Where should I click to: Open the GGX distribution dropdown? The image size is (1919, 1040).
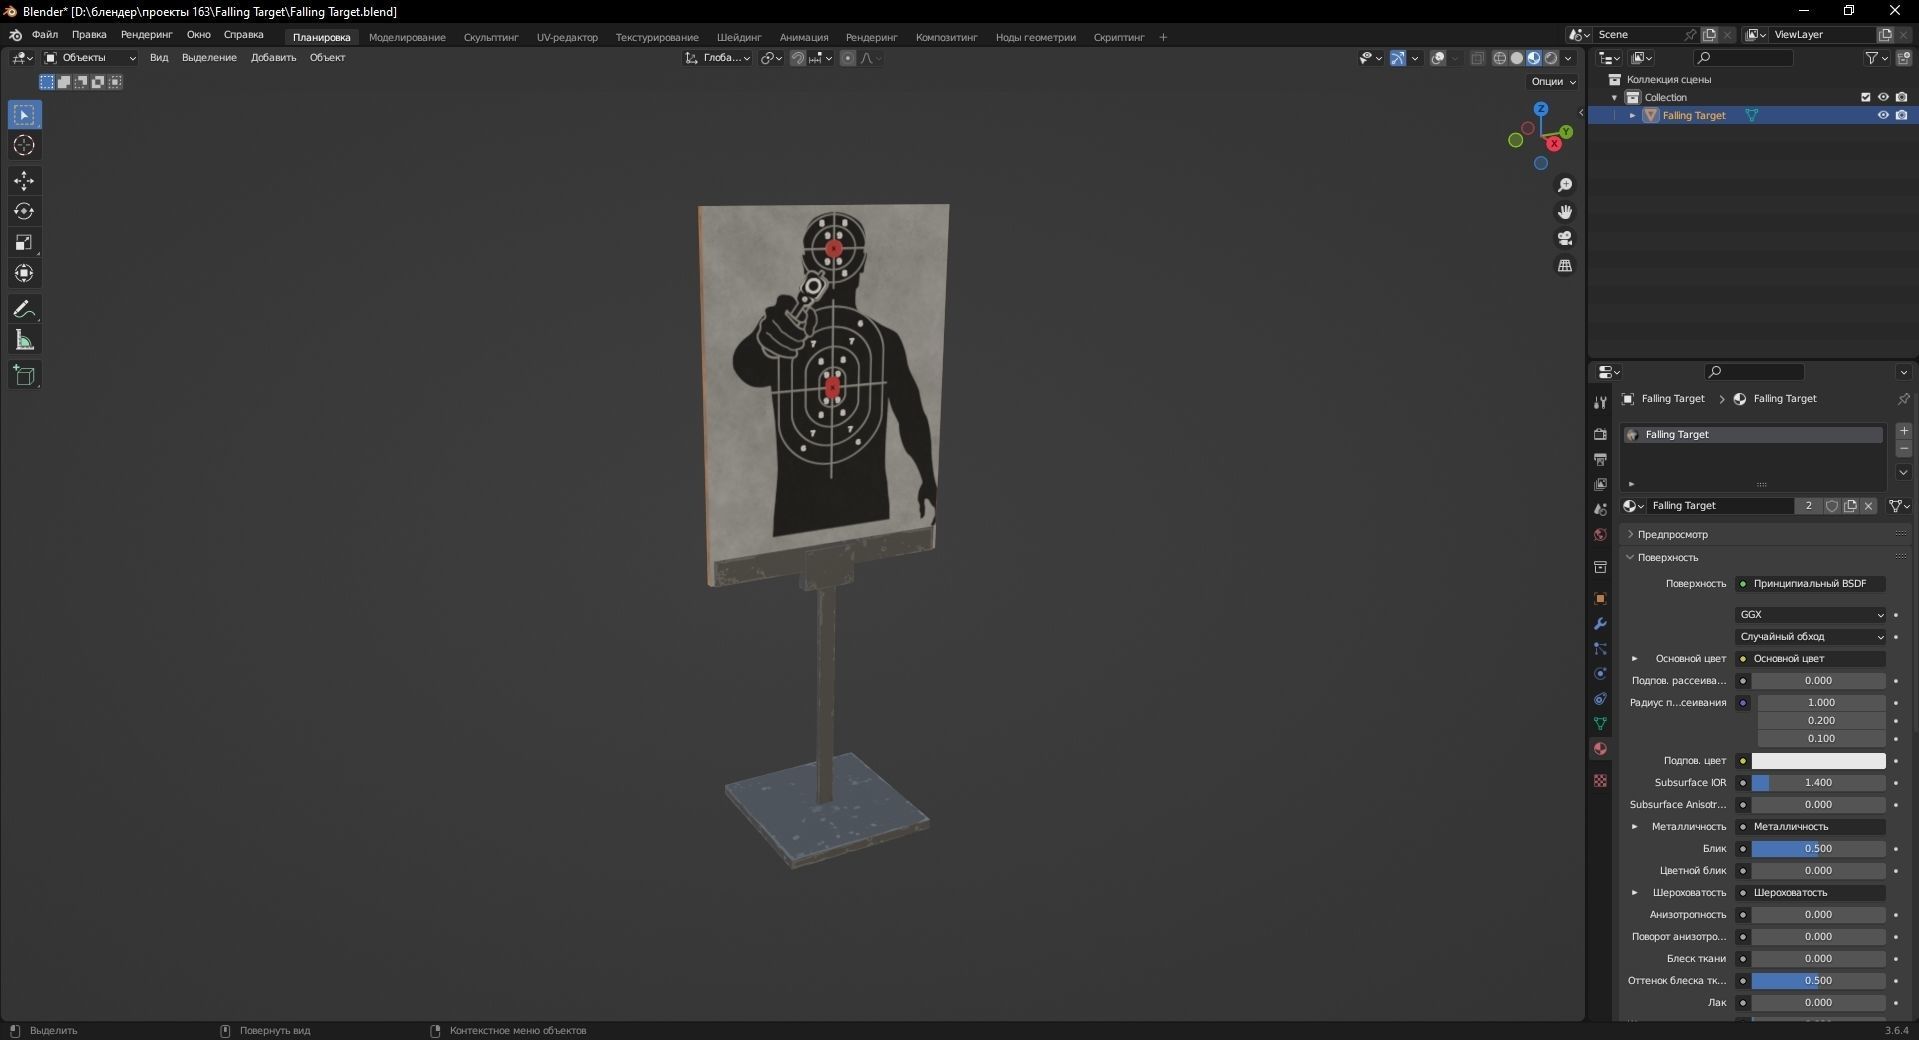pyautogui.click(x=1812, y=615)
